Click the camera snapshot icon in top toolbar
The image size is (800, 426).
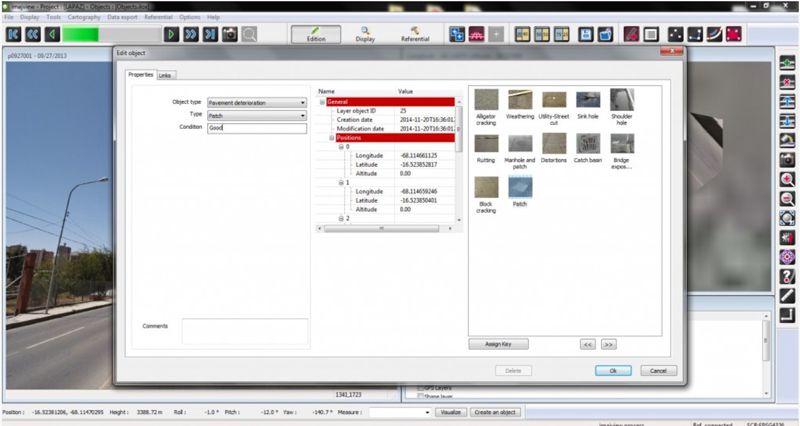(x=230, y=35)
